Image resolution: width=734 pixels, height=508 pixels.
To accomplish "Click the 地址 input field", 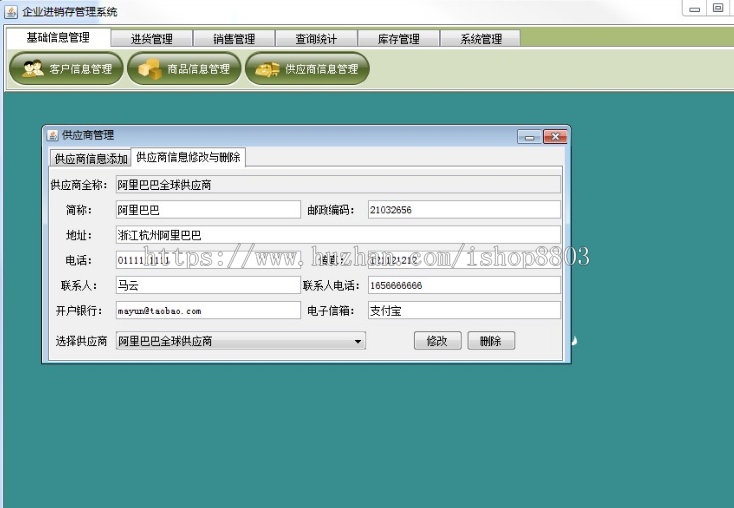I will 338,235.
